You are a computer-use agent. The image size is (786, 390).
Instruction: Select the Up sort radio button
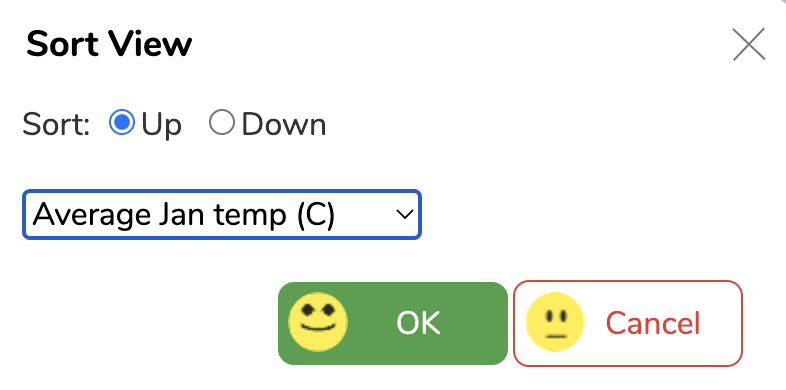(x=122, y=122)
